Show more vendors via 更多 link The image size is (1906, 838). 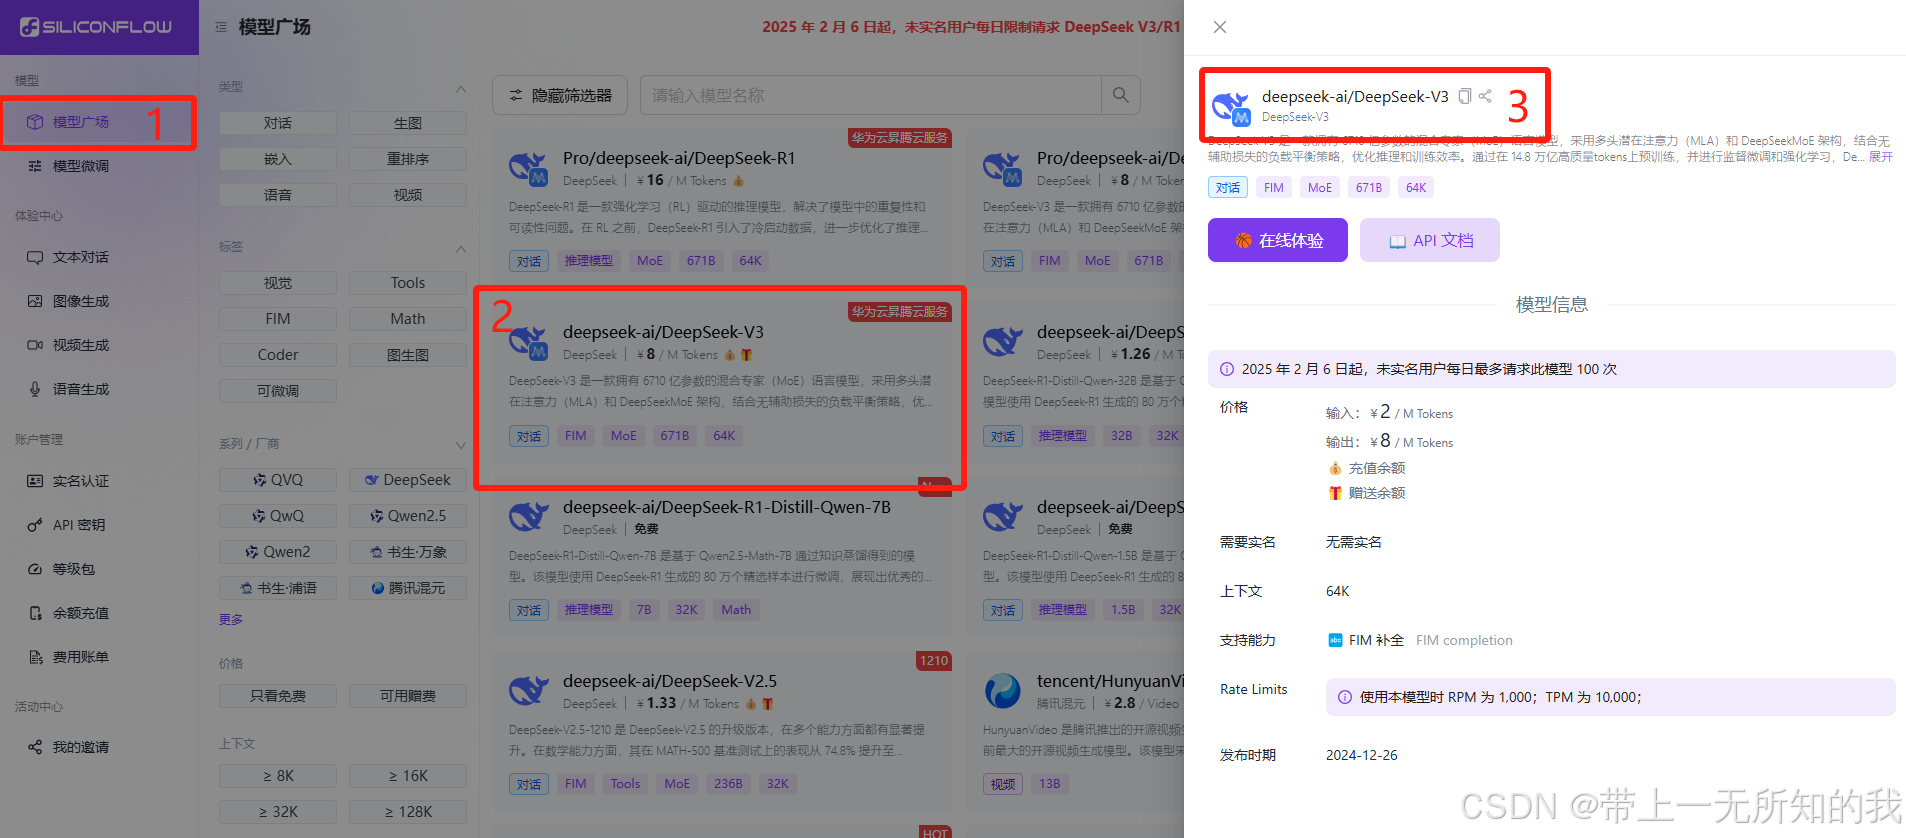coord(231,620)
